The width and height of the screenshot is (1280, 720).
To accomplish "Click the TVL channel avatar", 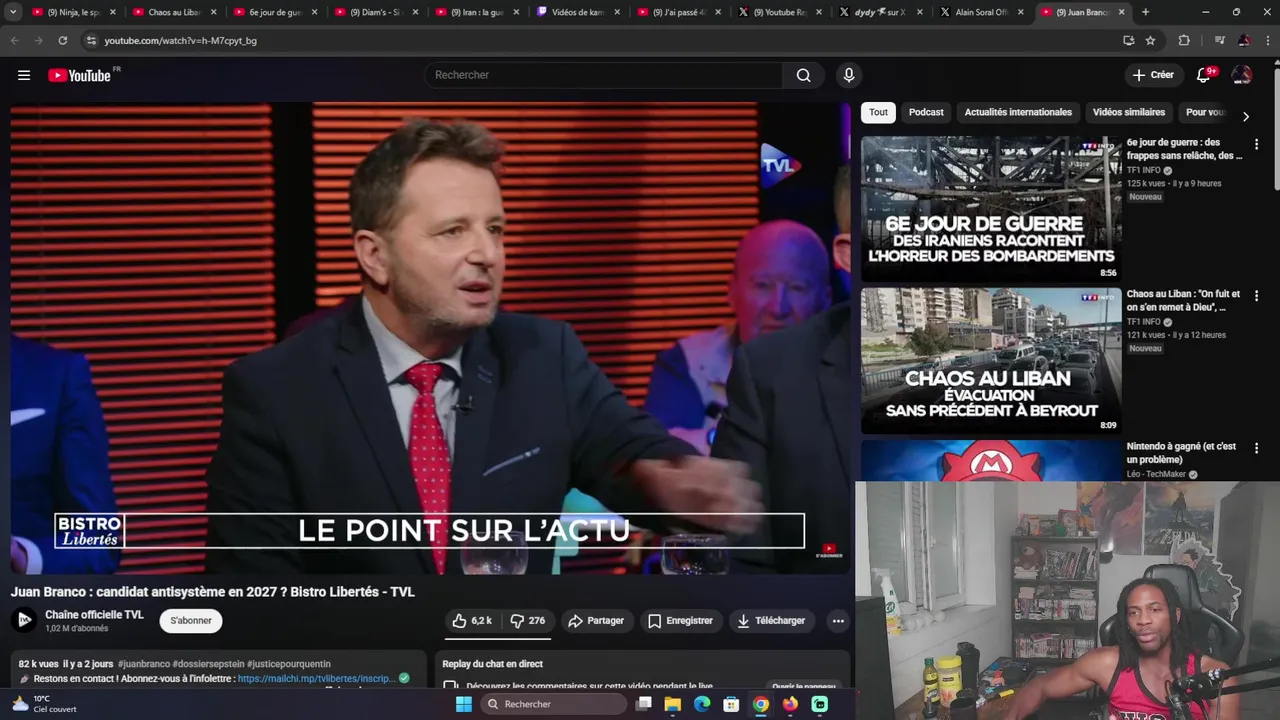I will coord(24,621).
